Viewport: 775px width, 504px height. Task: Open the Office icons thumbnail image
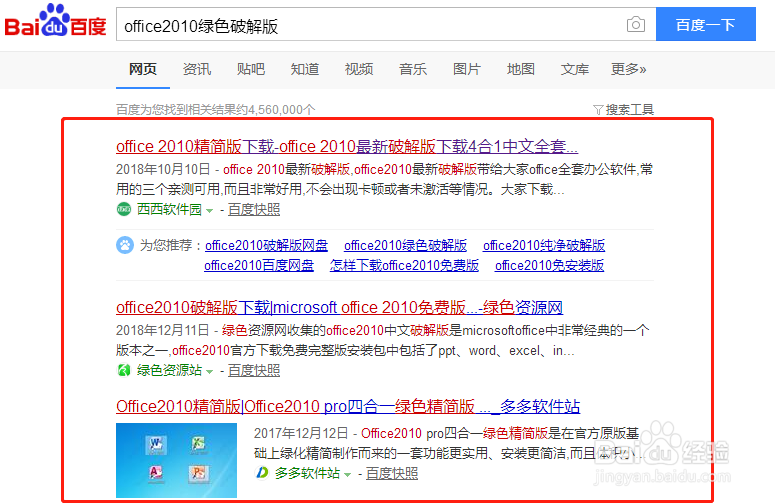(x=176, y=460)
